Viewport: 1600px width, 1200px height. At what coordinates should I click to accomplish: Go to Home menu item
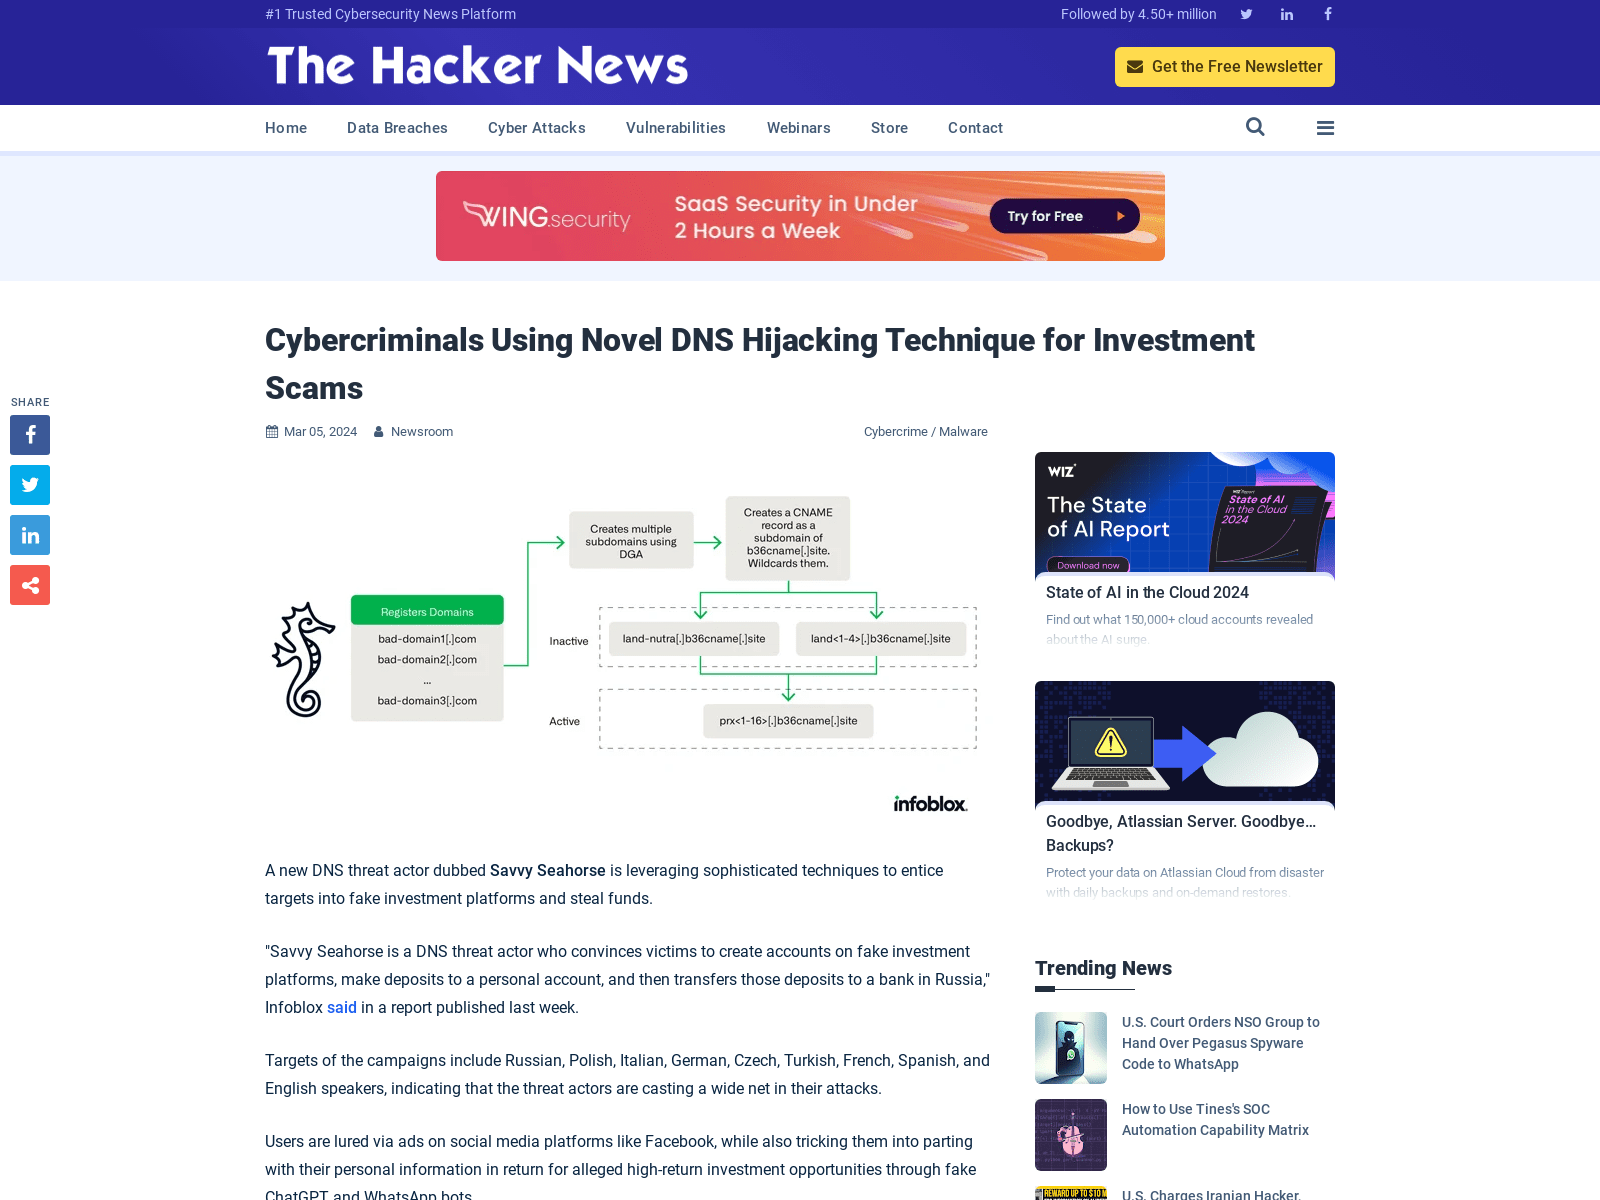[286, 128]
